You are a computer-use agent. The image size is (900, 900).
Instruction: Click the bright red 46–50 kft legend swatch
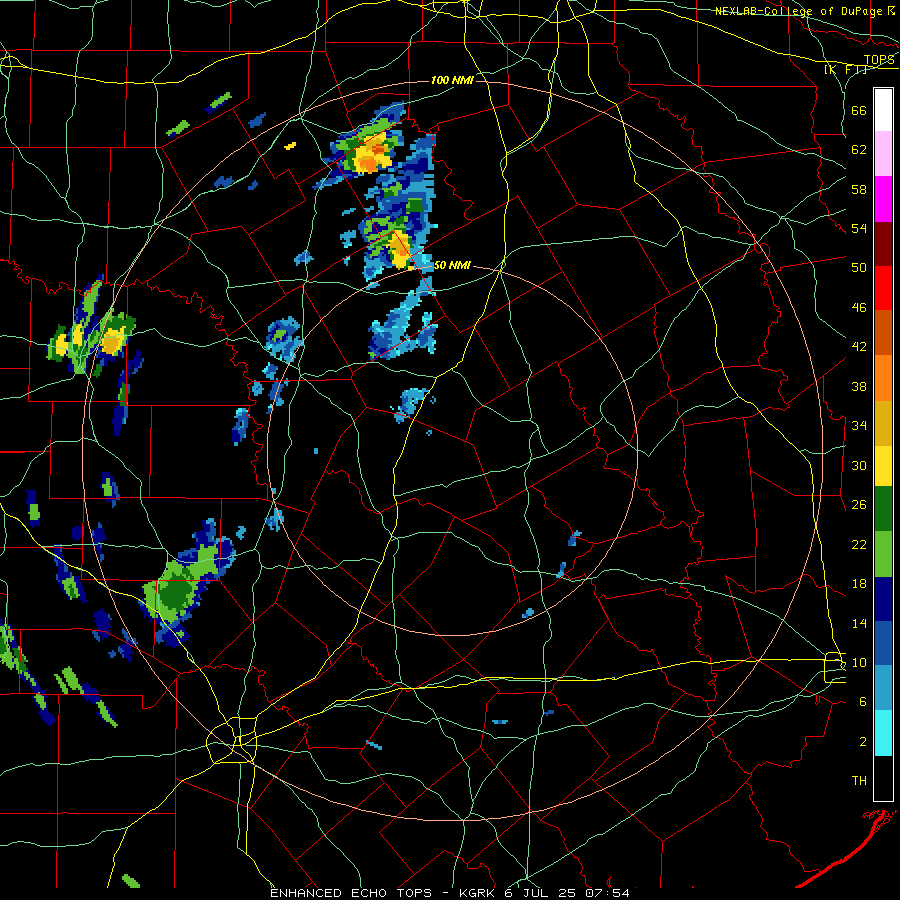(x=883, y=288)
